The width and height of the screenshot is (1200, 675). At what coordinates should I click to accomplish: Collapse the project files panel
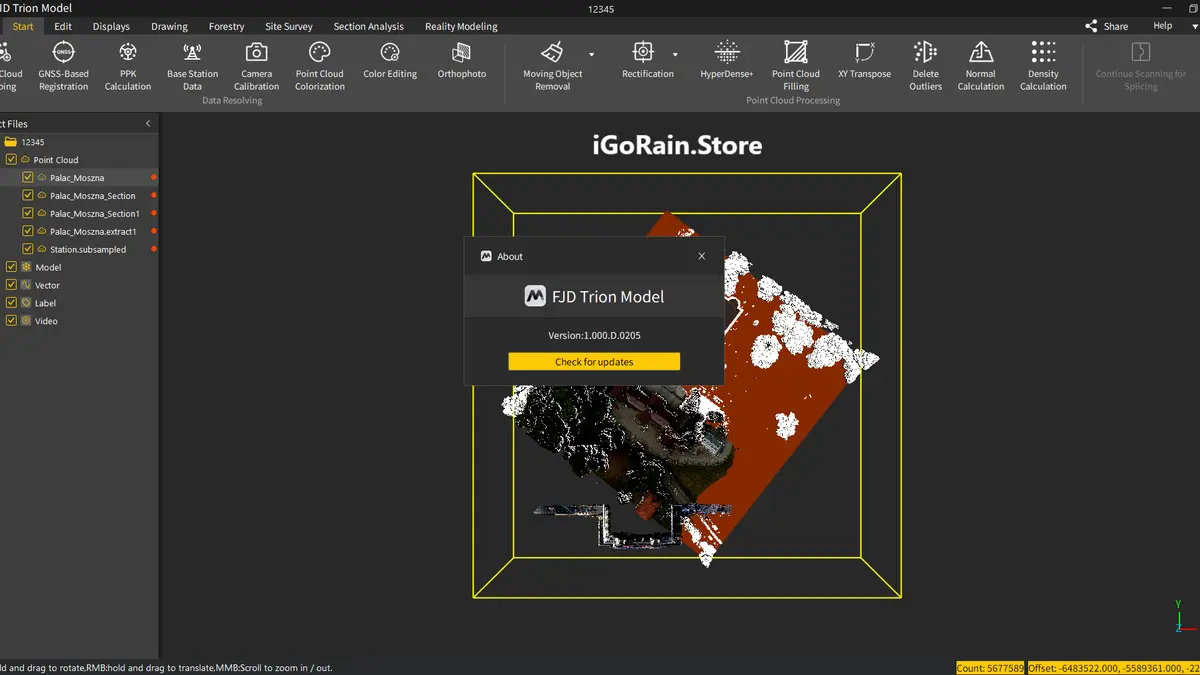[148, 124]
